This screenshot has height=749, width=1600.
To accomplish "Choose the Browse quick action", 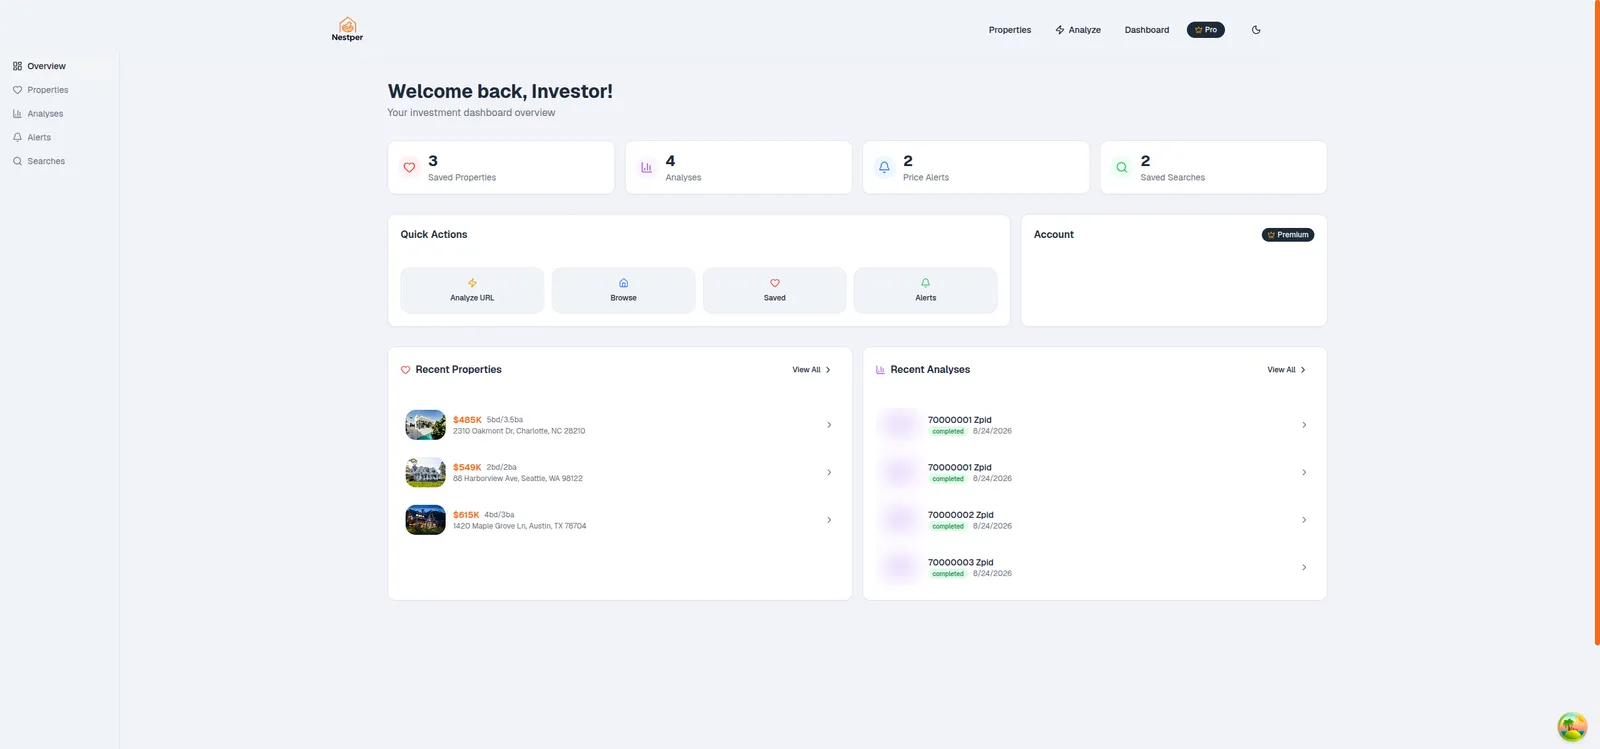I will (623, 290).
